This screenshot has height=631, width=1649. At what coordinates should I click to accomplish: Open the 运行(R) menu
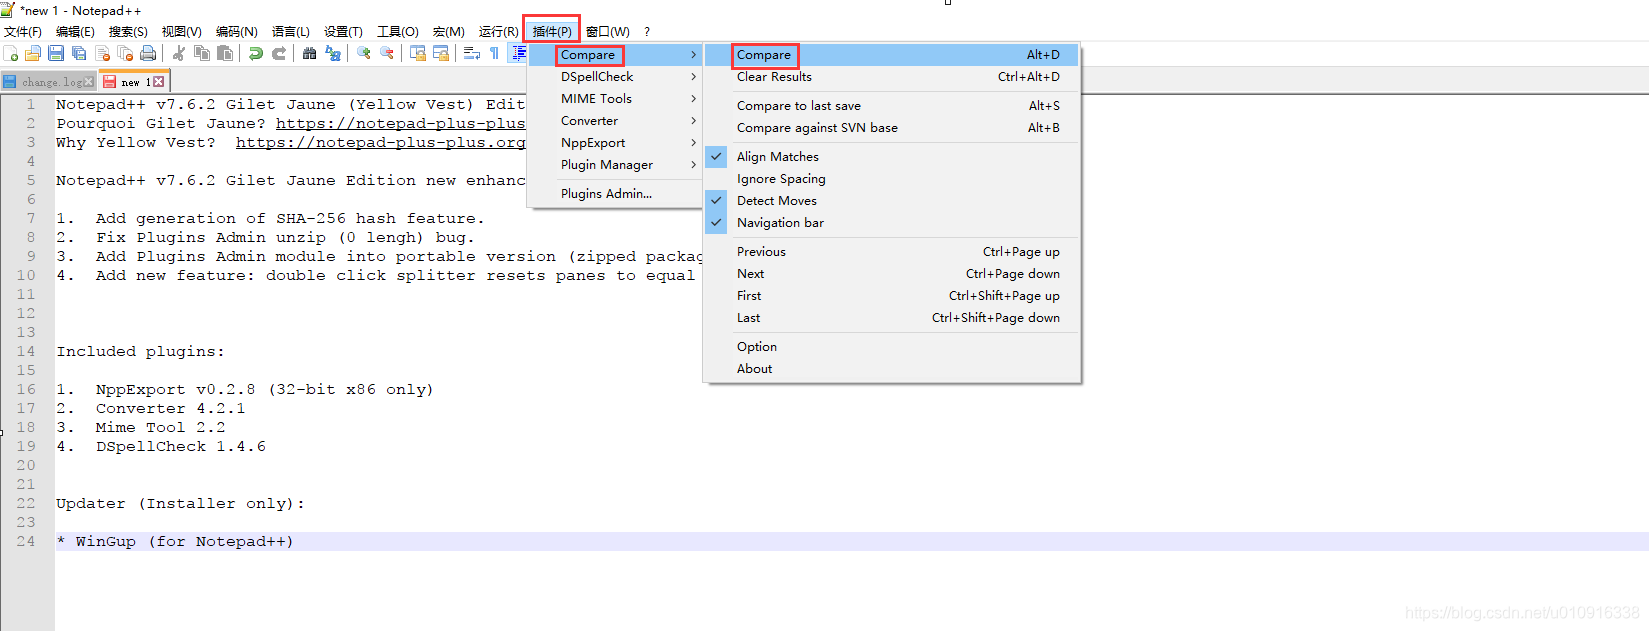coord(498,32)
